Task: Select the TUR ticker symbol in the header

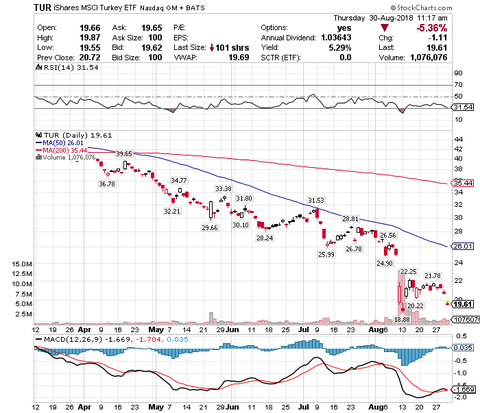Action: click(42, 8)
